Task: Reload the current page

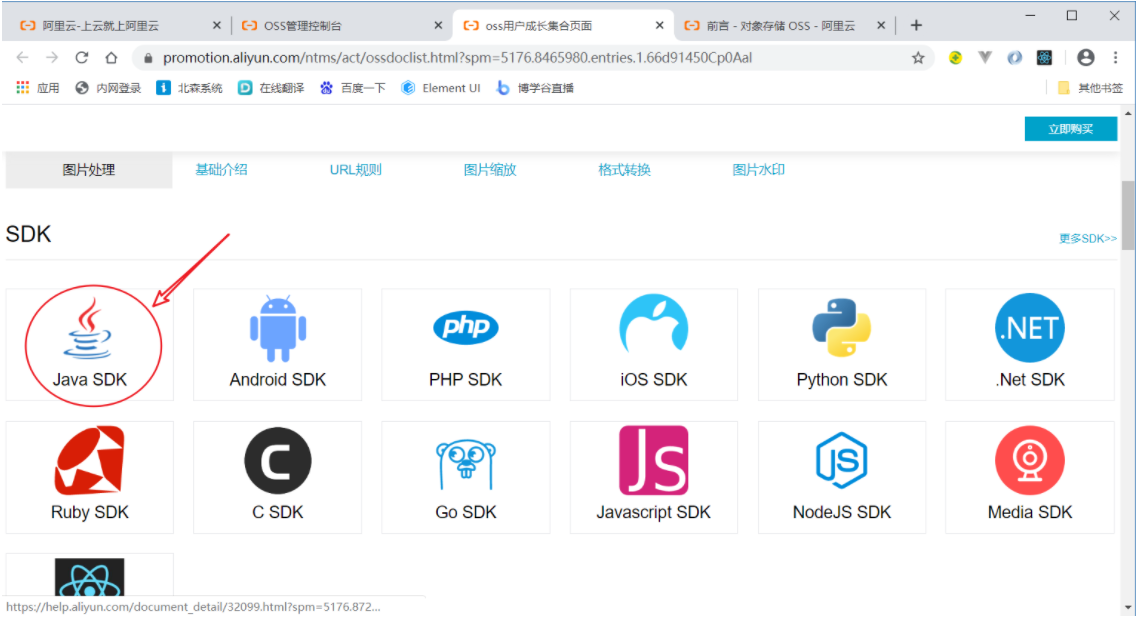Action: [82, 57]
